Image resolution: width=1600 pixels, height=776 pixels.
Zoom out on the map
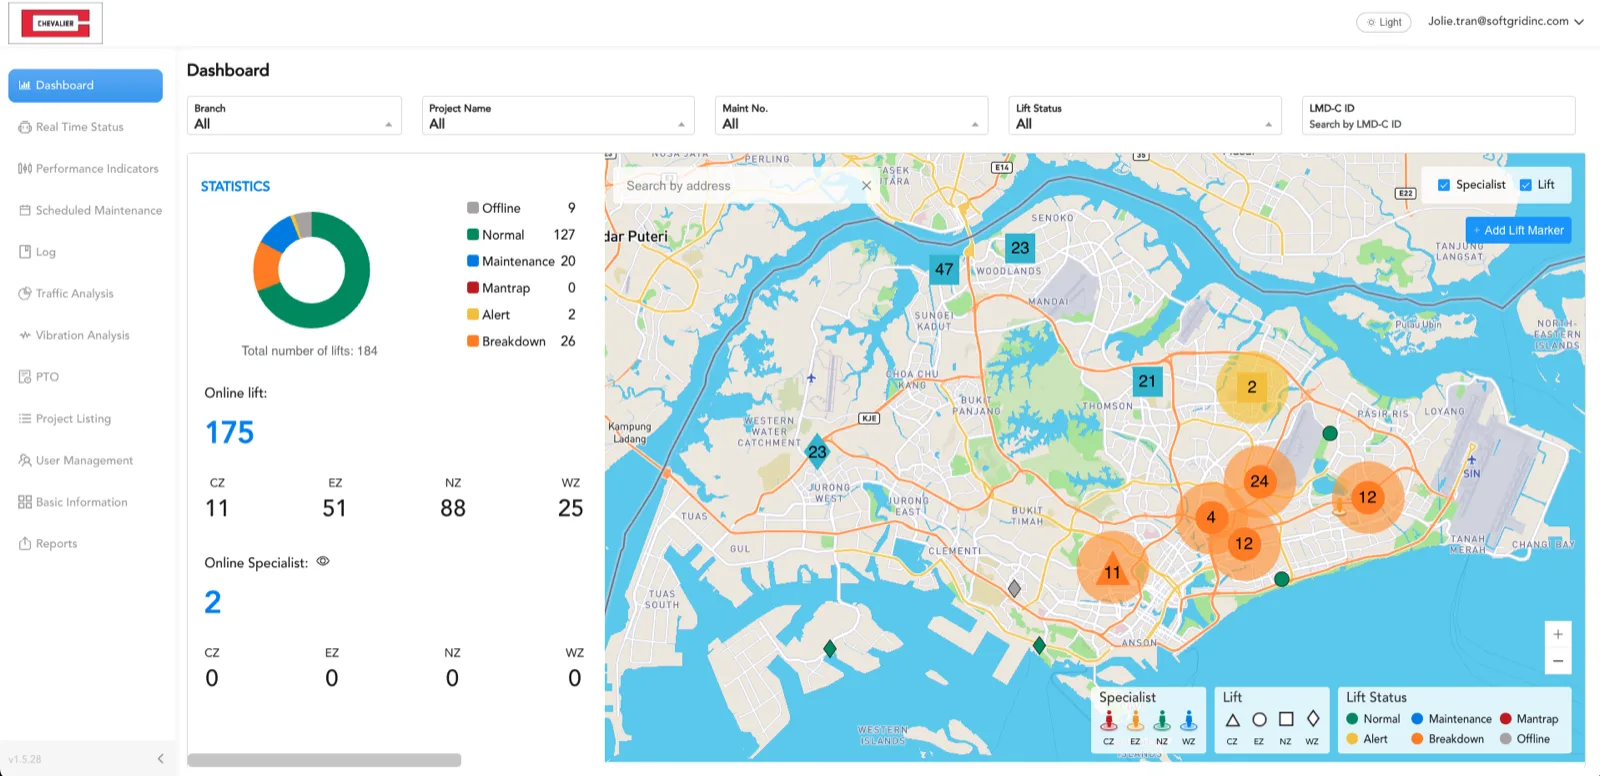1558,661
